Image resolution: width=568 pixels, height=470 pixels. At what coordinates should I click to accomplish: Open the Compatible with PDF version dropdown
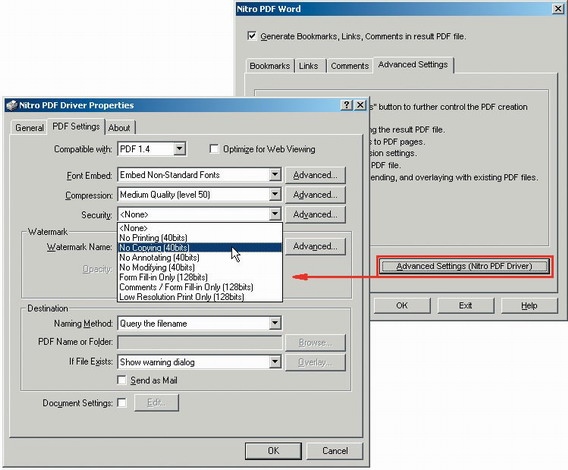[179, 149]
